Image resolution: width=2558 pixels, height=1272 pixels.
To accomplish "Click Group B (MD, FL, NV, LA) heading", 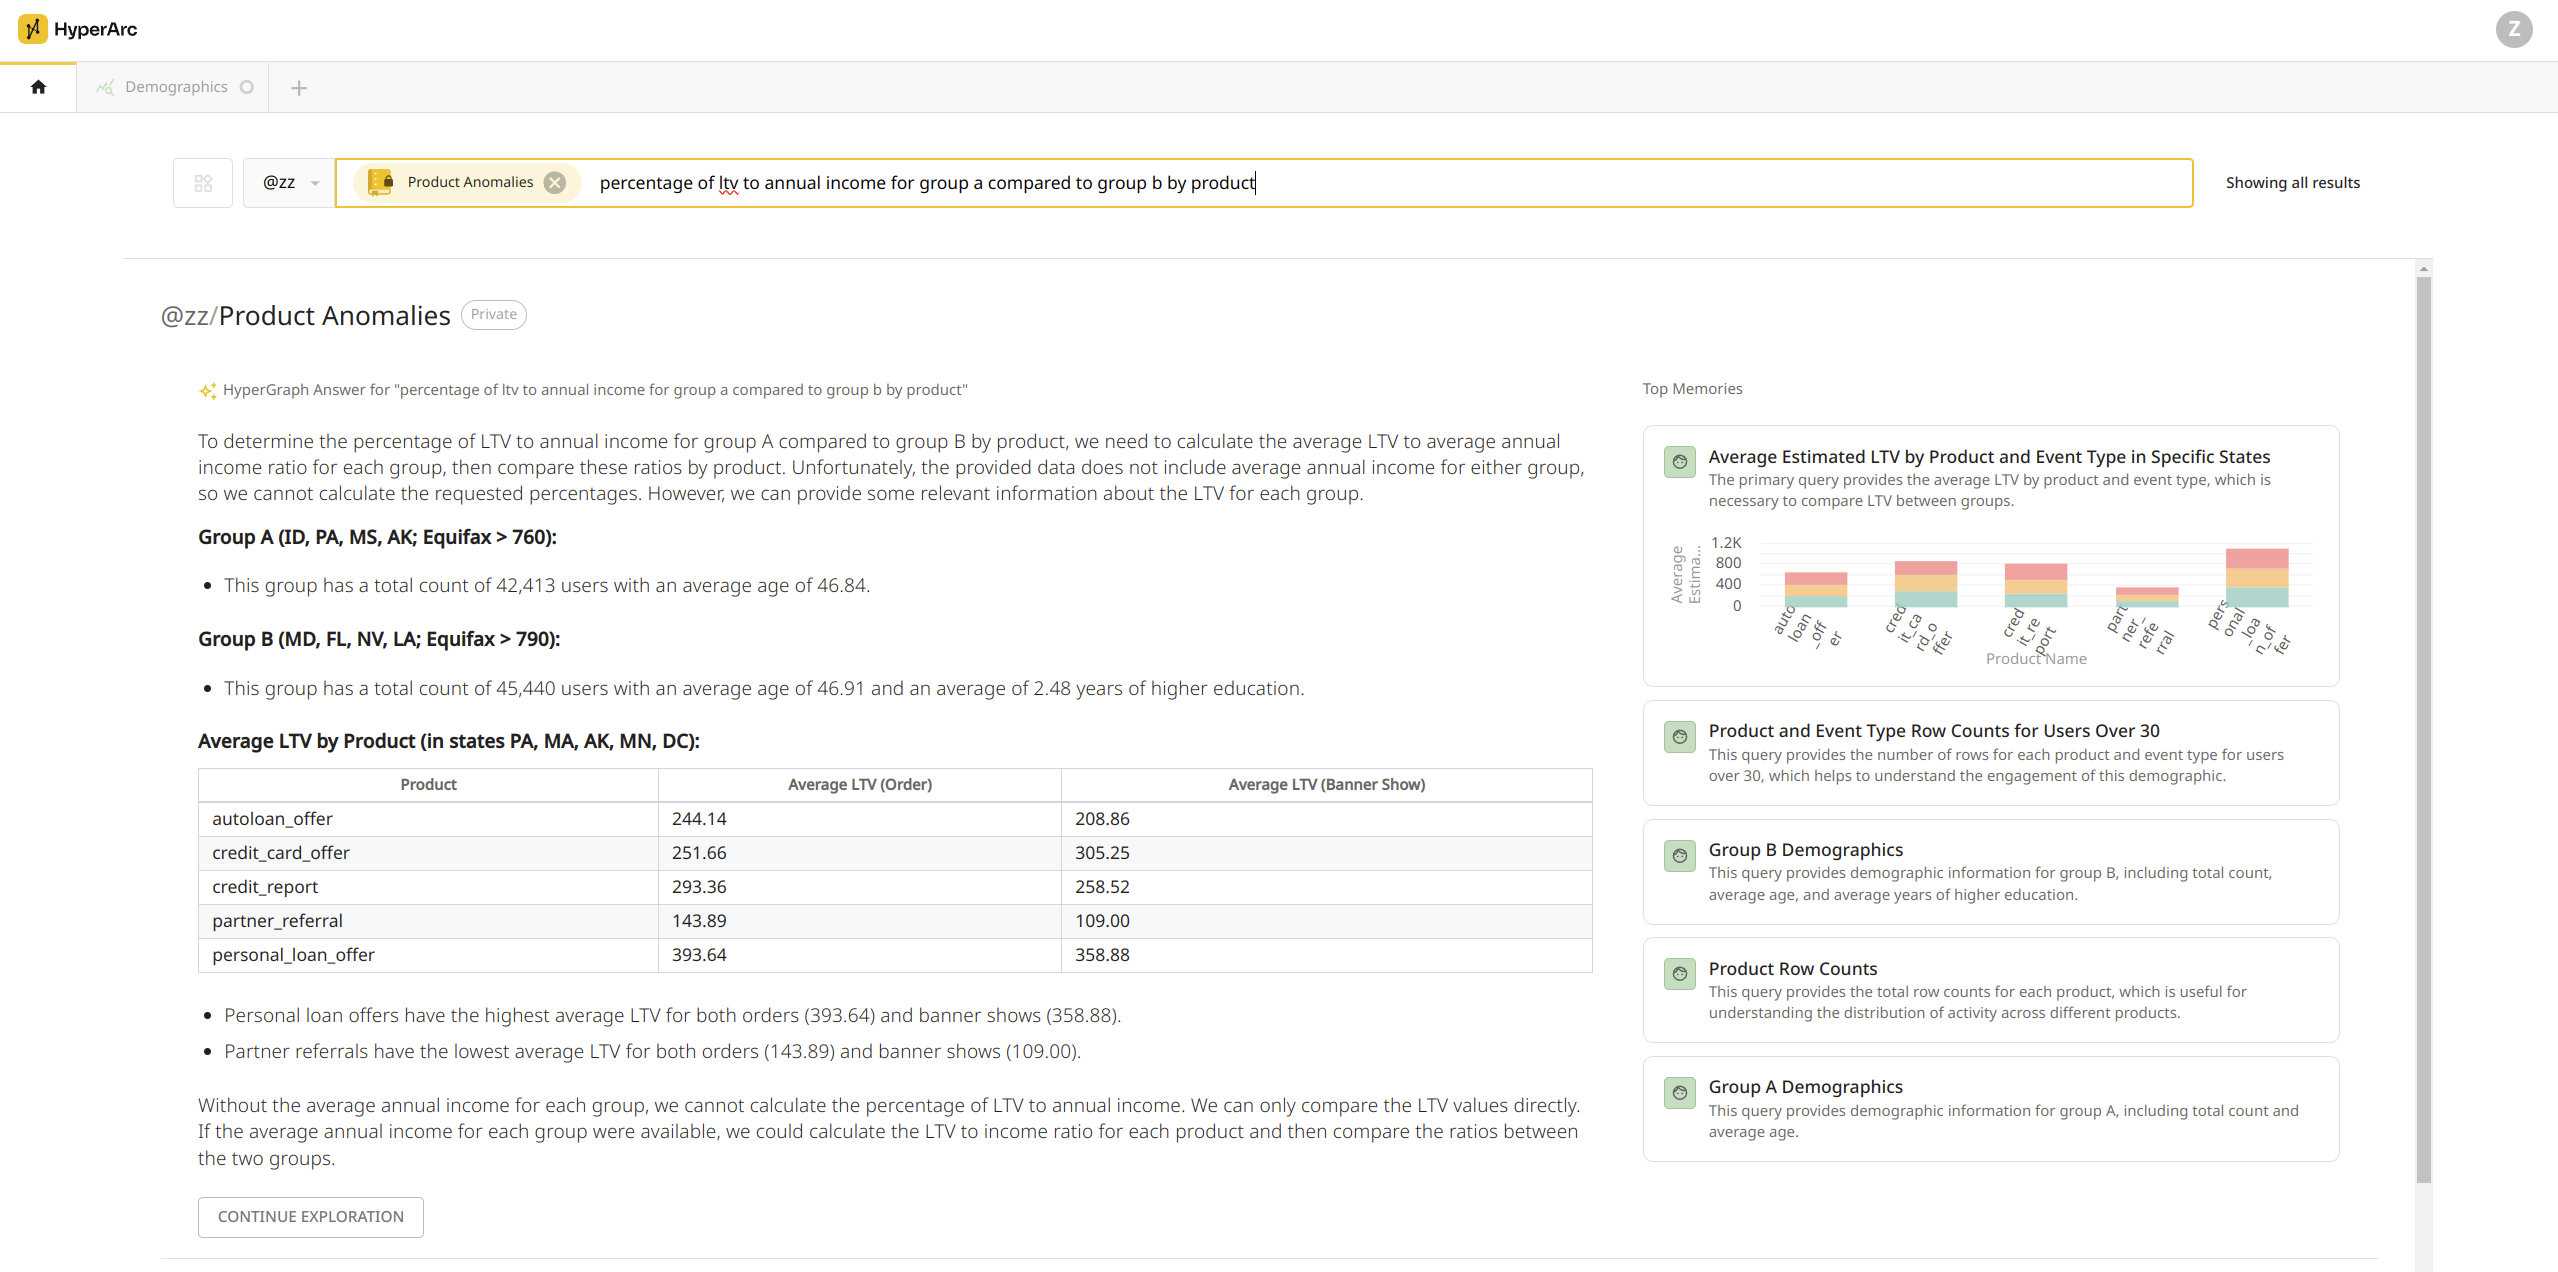I will (x=379, y=639).
